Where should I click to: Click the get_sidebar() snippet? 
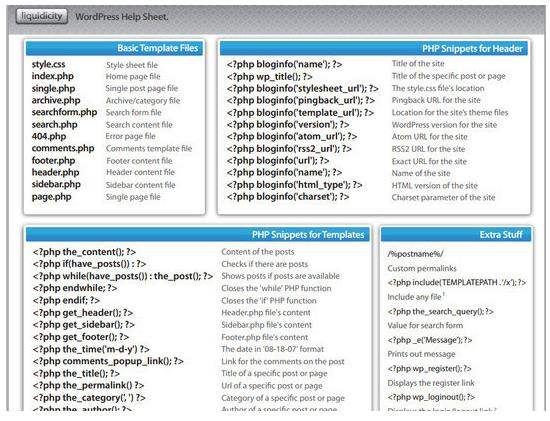(83, 325)
